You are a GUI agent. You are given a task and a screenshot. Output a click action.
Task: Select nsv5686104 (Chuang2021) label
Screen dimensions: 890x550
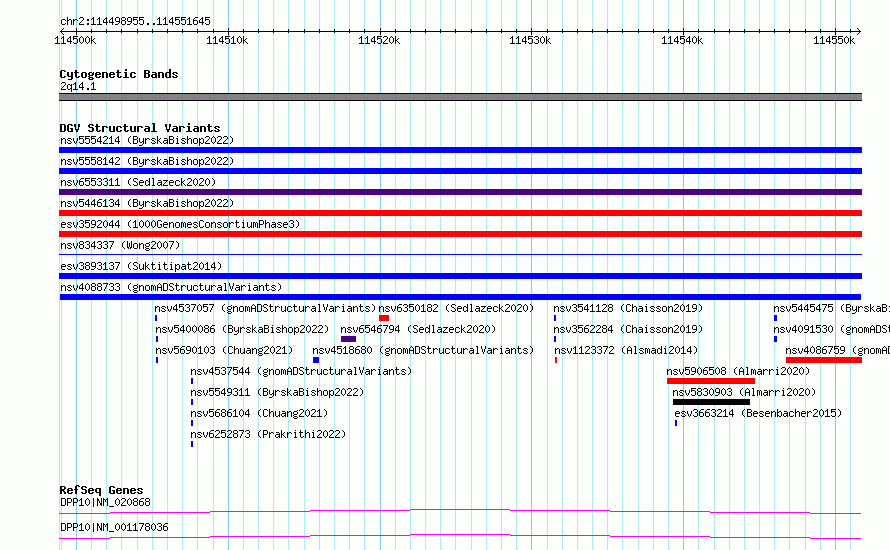tap(259, 413)
